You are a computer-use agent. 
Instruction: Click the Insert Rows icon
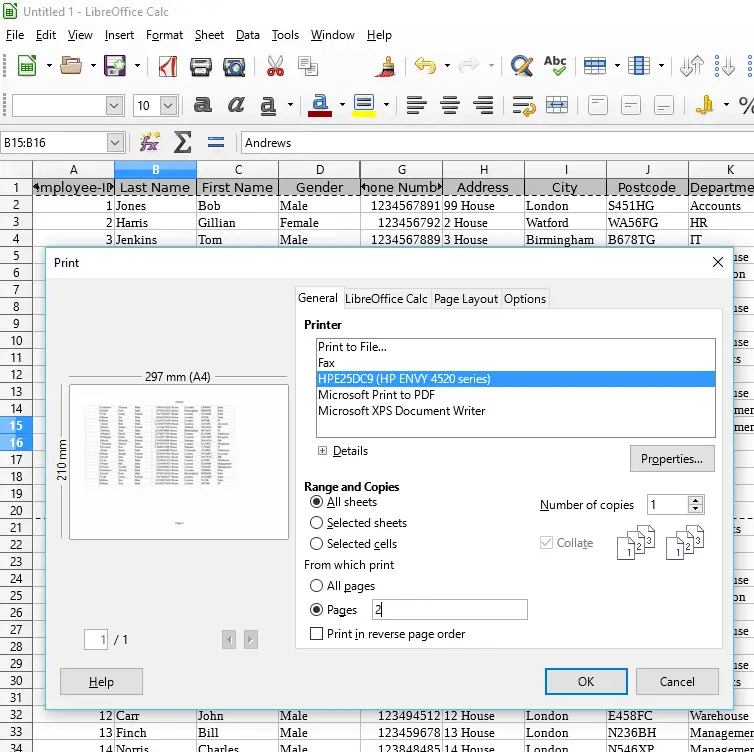click(595, 66)
